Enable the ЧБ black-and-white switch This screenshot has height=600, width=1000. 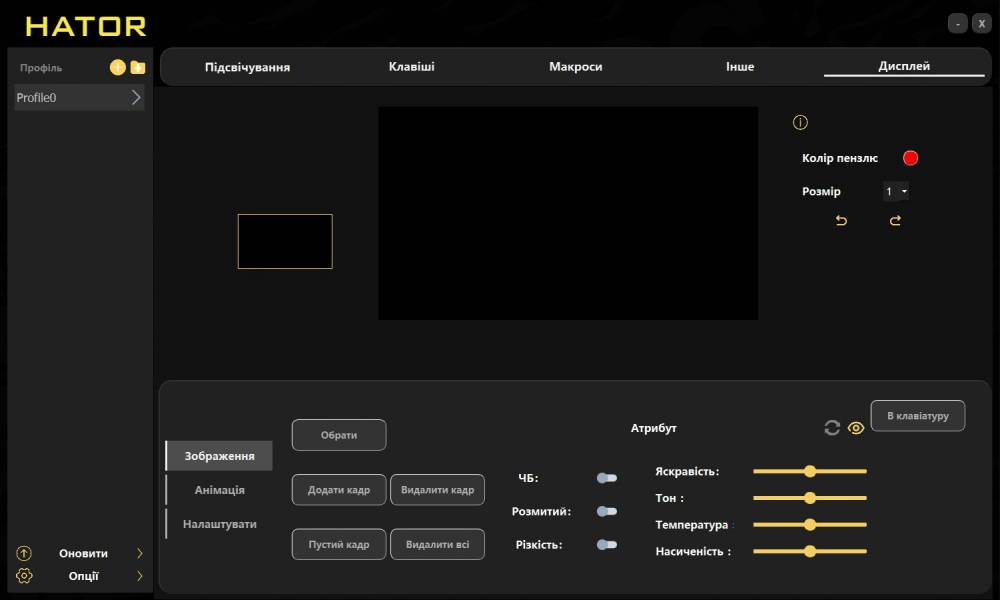click(606, 478)
